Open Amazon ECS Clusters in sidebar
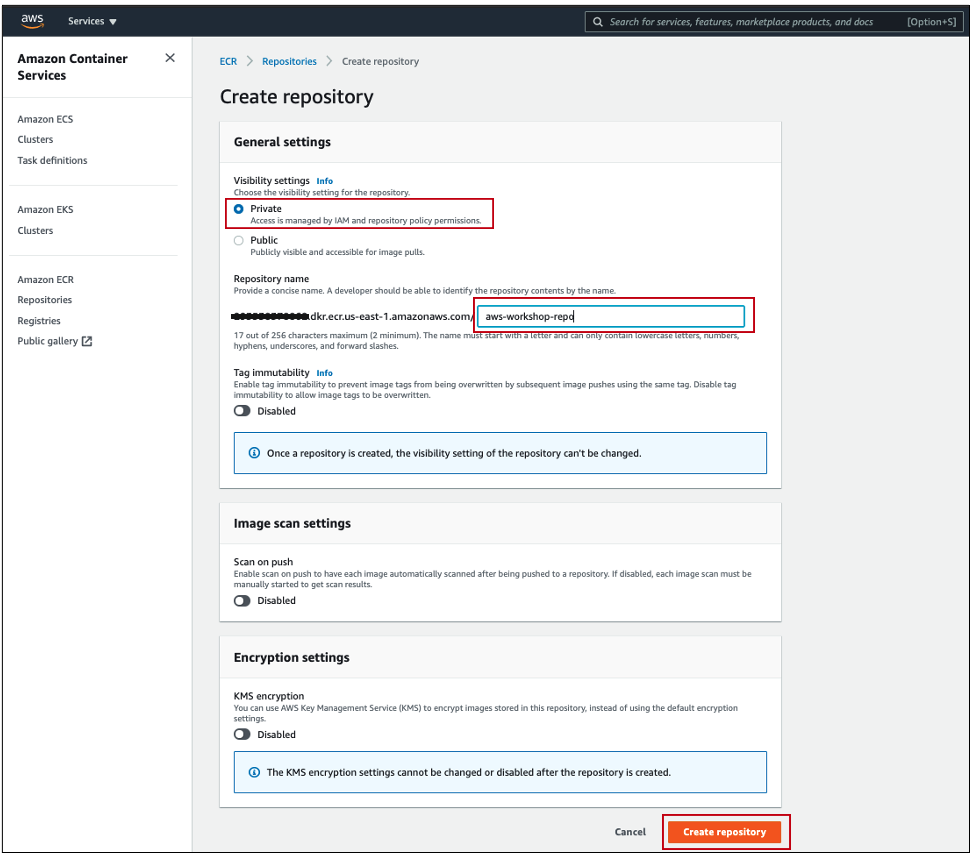 click(x=35, y=140)
